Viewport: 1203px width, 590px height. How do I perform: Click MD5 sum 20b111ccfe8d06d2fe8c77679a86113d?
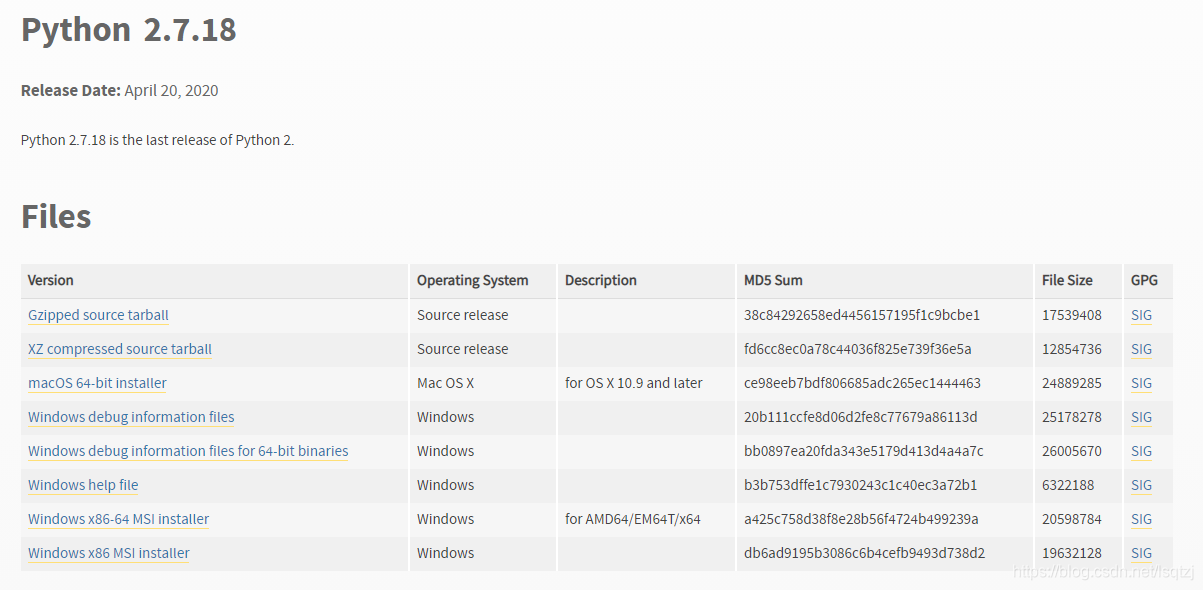pos(861,417)
